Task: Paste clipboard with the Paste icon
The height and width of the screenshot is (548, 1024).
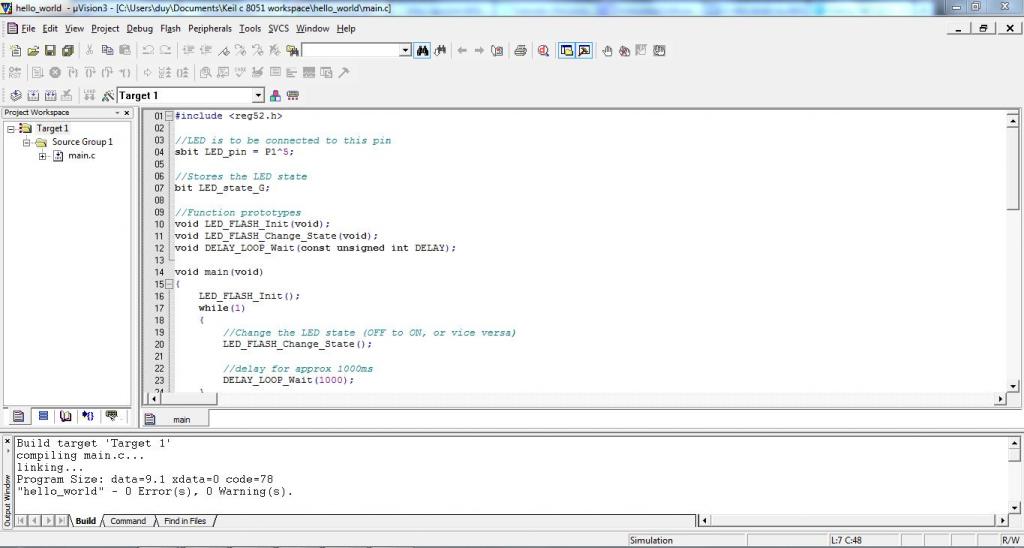Action: [x=124, y=50]
